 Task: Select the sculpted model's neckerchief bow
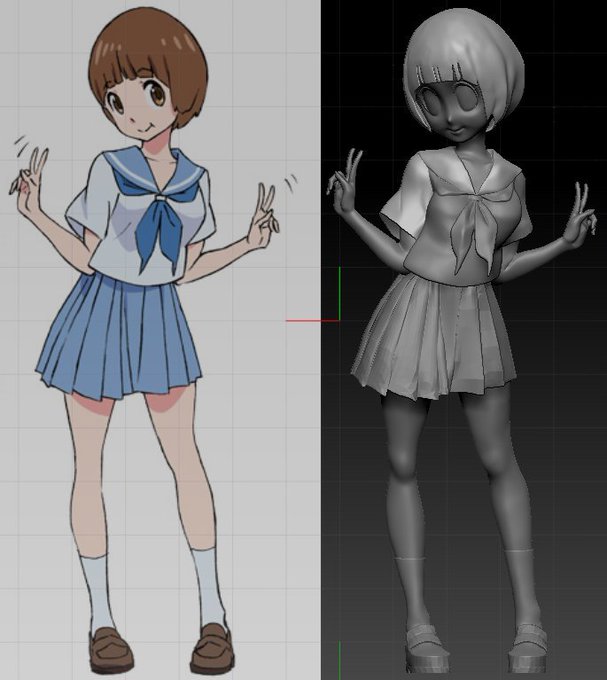(475, 232)
